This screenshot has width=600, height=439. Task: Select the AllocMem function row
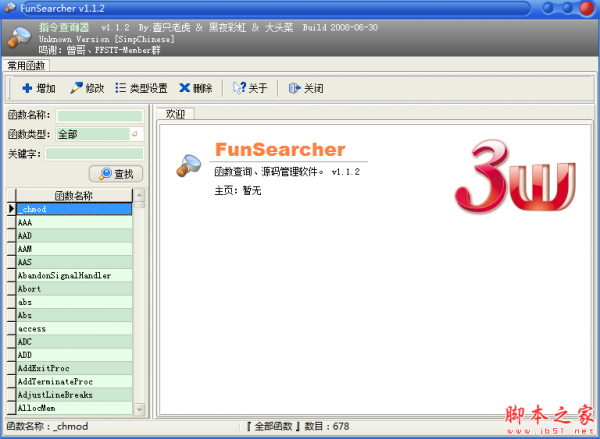pyautogui.click(x=74, y=408)
